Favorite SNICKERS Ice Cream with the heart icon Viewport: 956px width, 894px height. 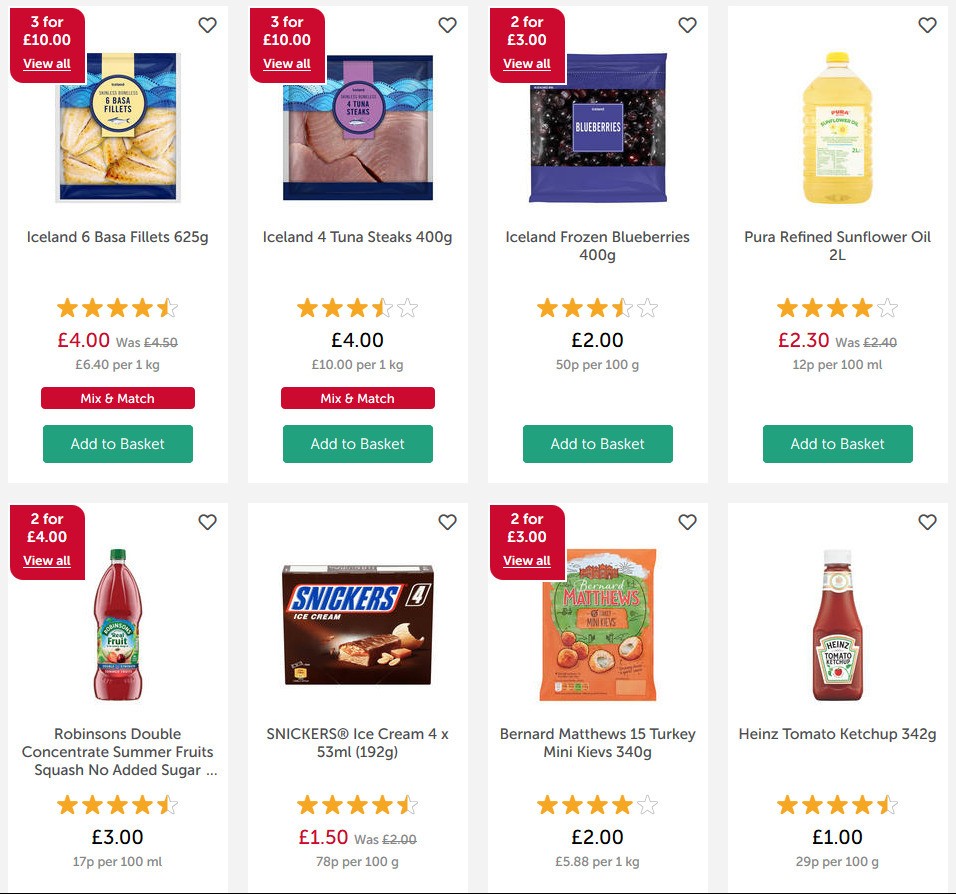pos(447,522)
